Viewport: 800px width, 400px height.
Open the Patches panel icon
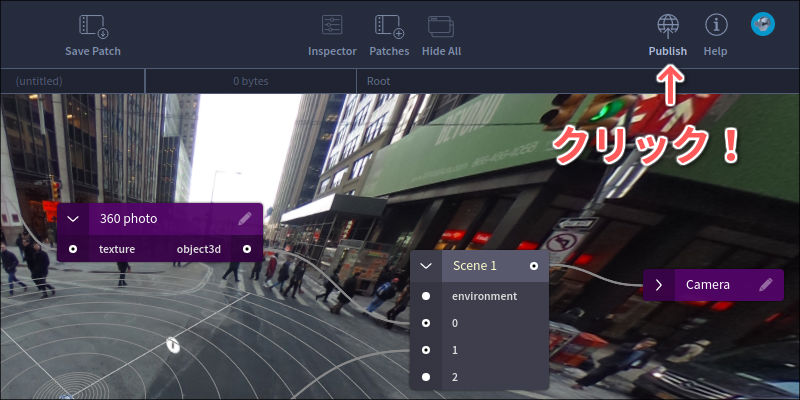coord(389,27)
